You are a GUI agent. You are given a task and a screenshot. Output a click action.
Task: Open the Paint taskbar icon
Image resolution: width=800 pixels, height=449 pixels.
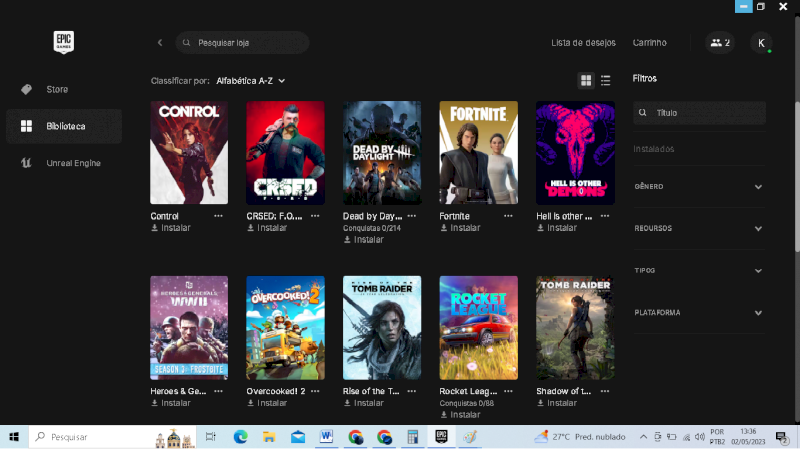tap(470, 437)
